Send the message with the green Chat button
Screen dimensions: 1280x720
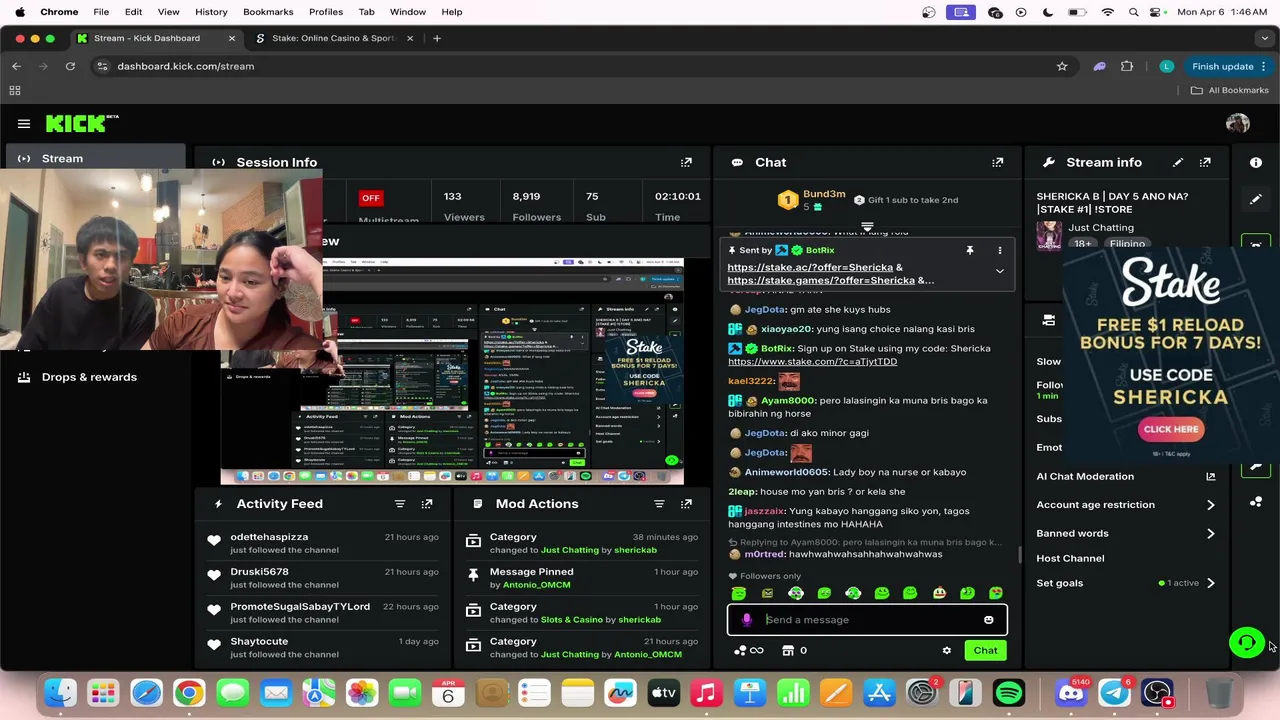tap(985, 651)
